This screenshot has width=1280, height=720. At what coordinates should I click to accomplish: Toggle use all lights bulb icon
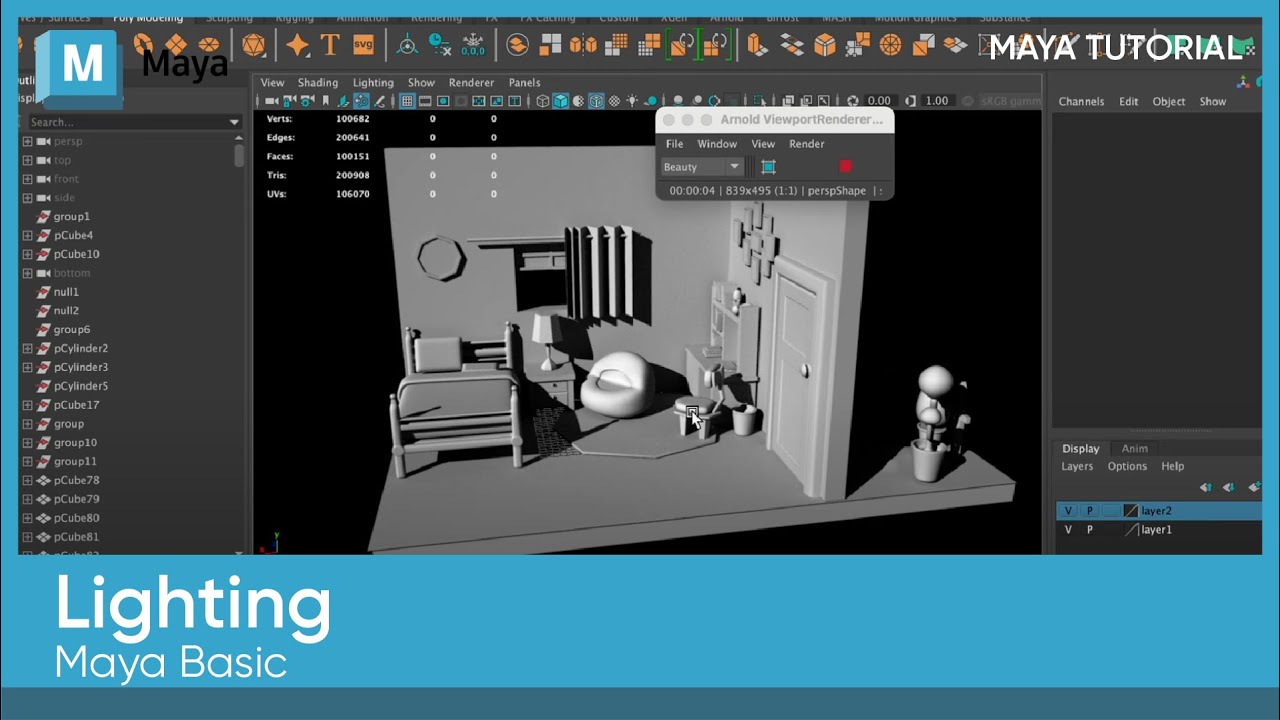tap(632, 101)
